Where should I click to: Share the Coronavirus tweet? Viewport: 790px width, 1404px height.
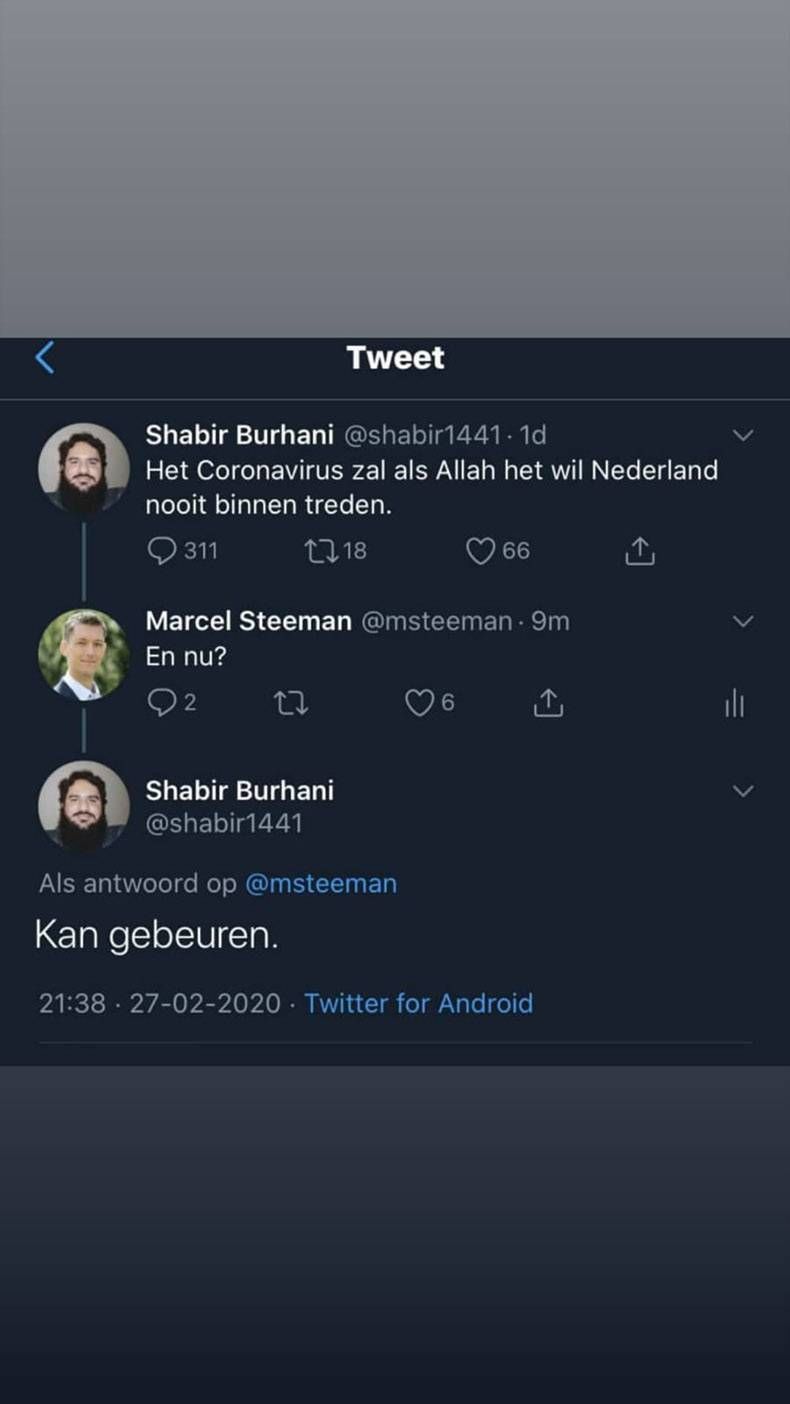click(639, 550)
